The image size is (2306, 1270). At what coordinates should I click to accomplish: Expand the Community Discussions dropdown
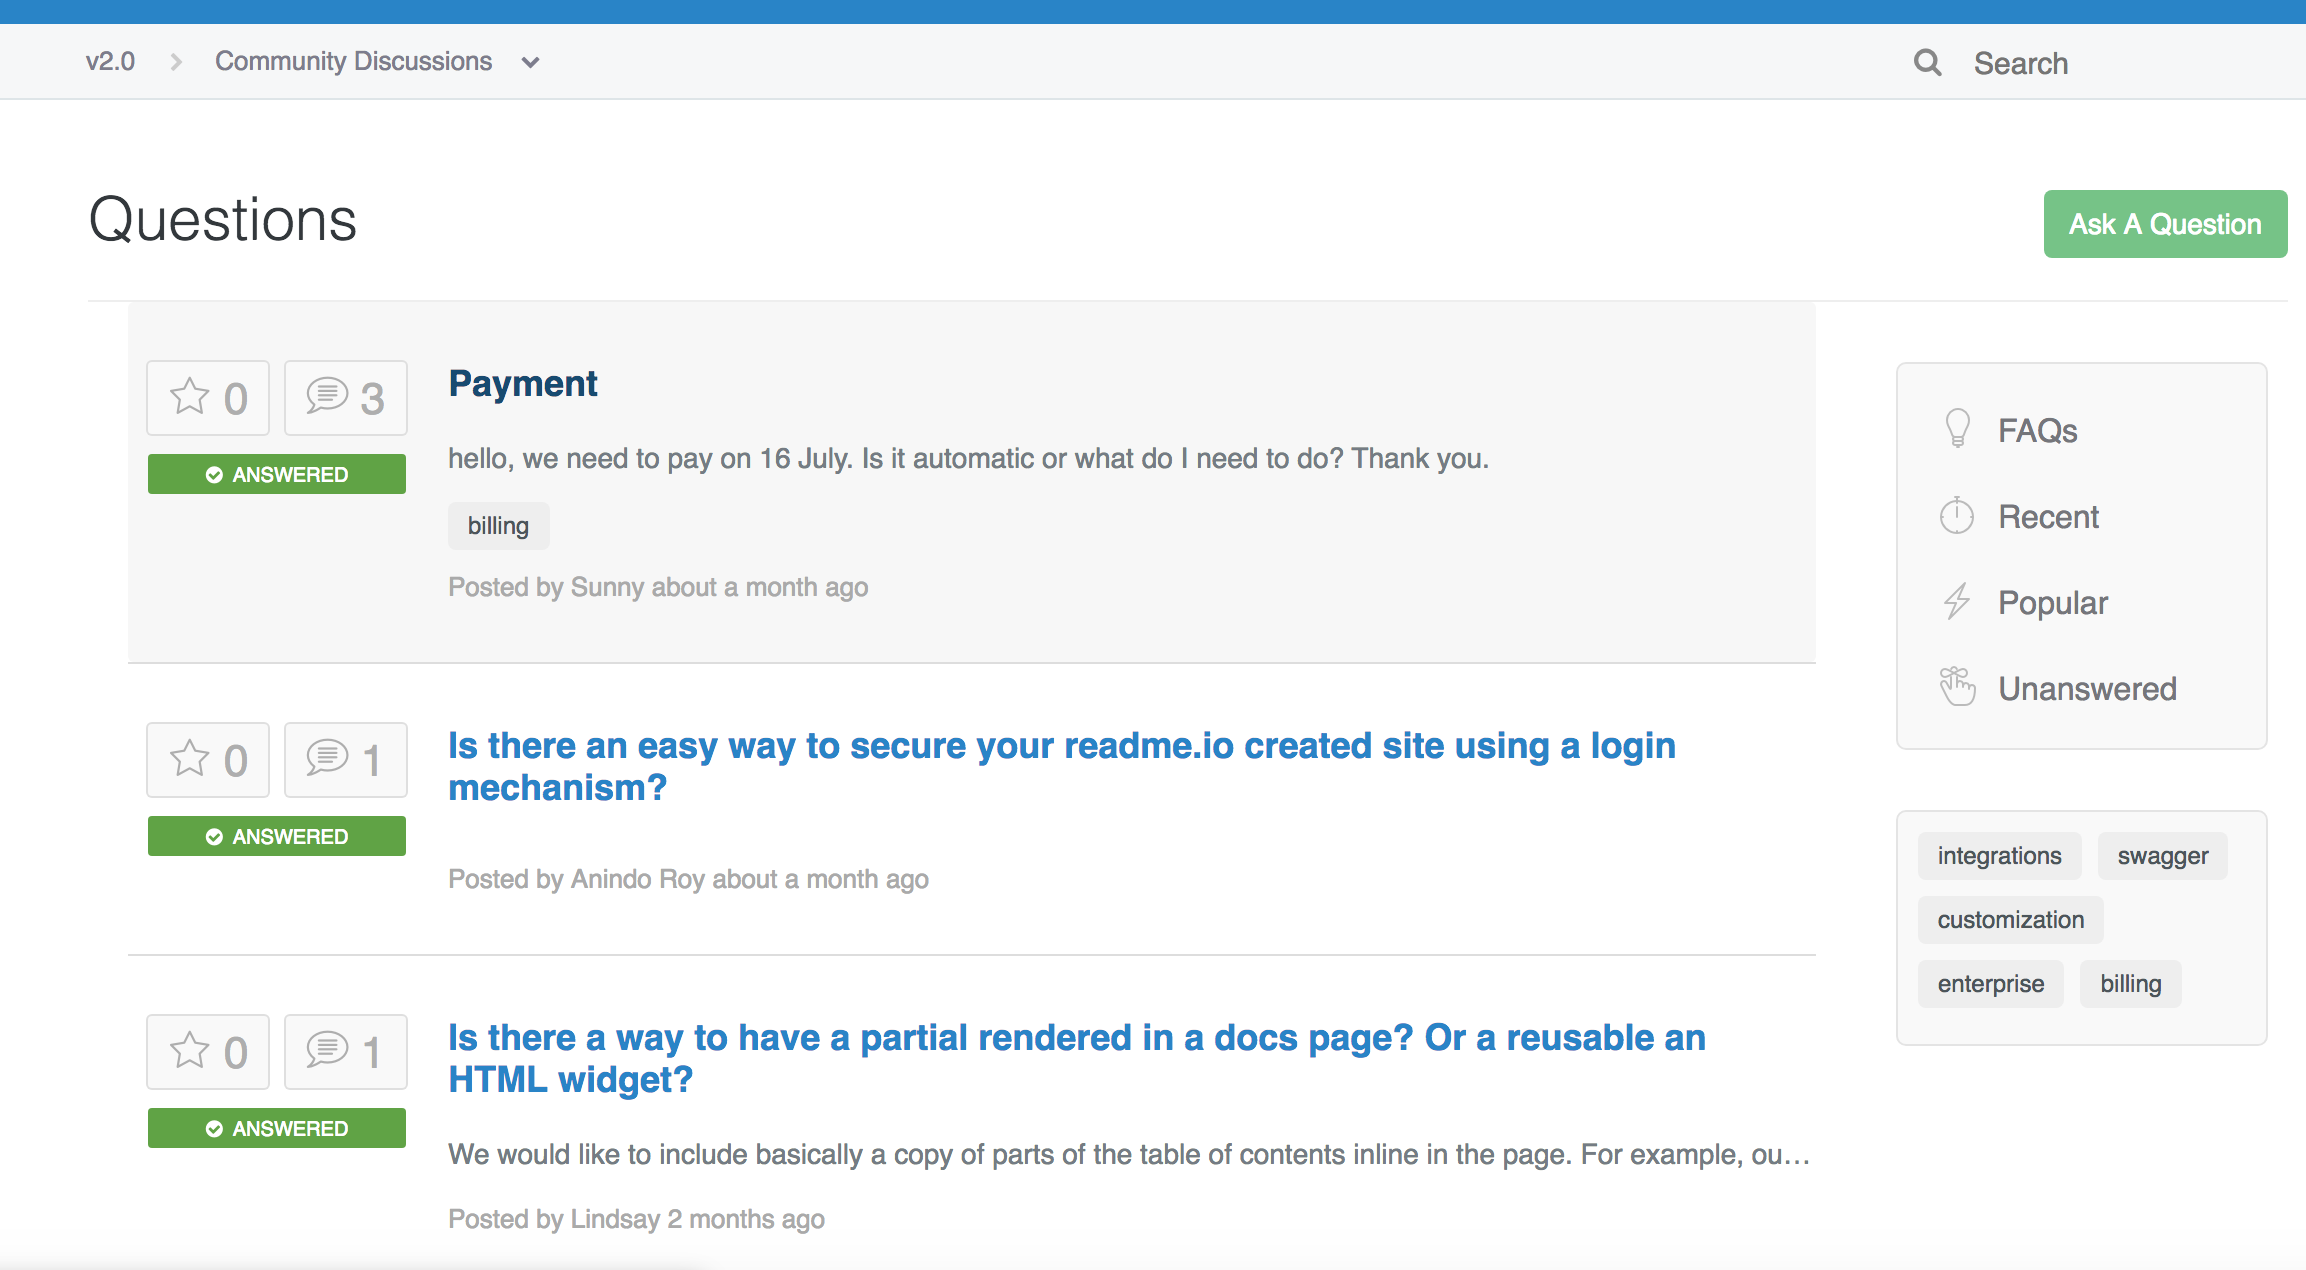click(530, 63)
